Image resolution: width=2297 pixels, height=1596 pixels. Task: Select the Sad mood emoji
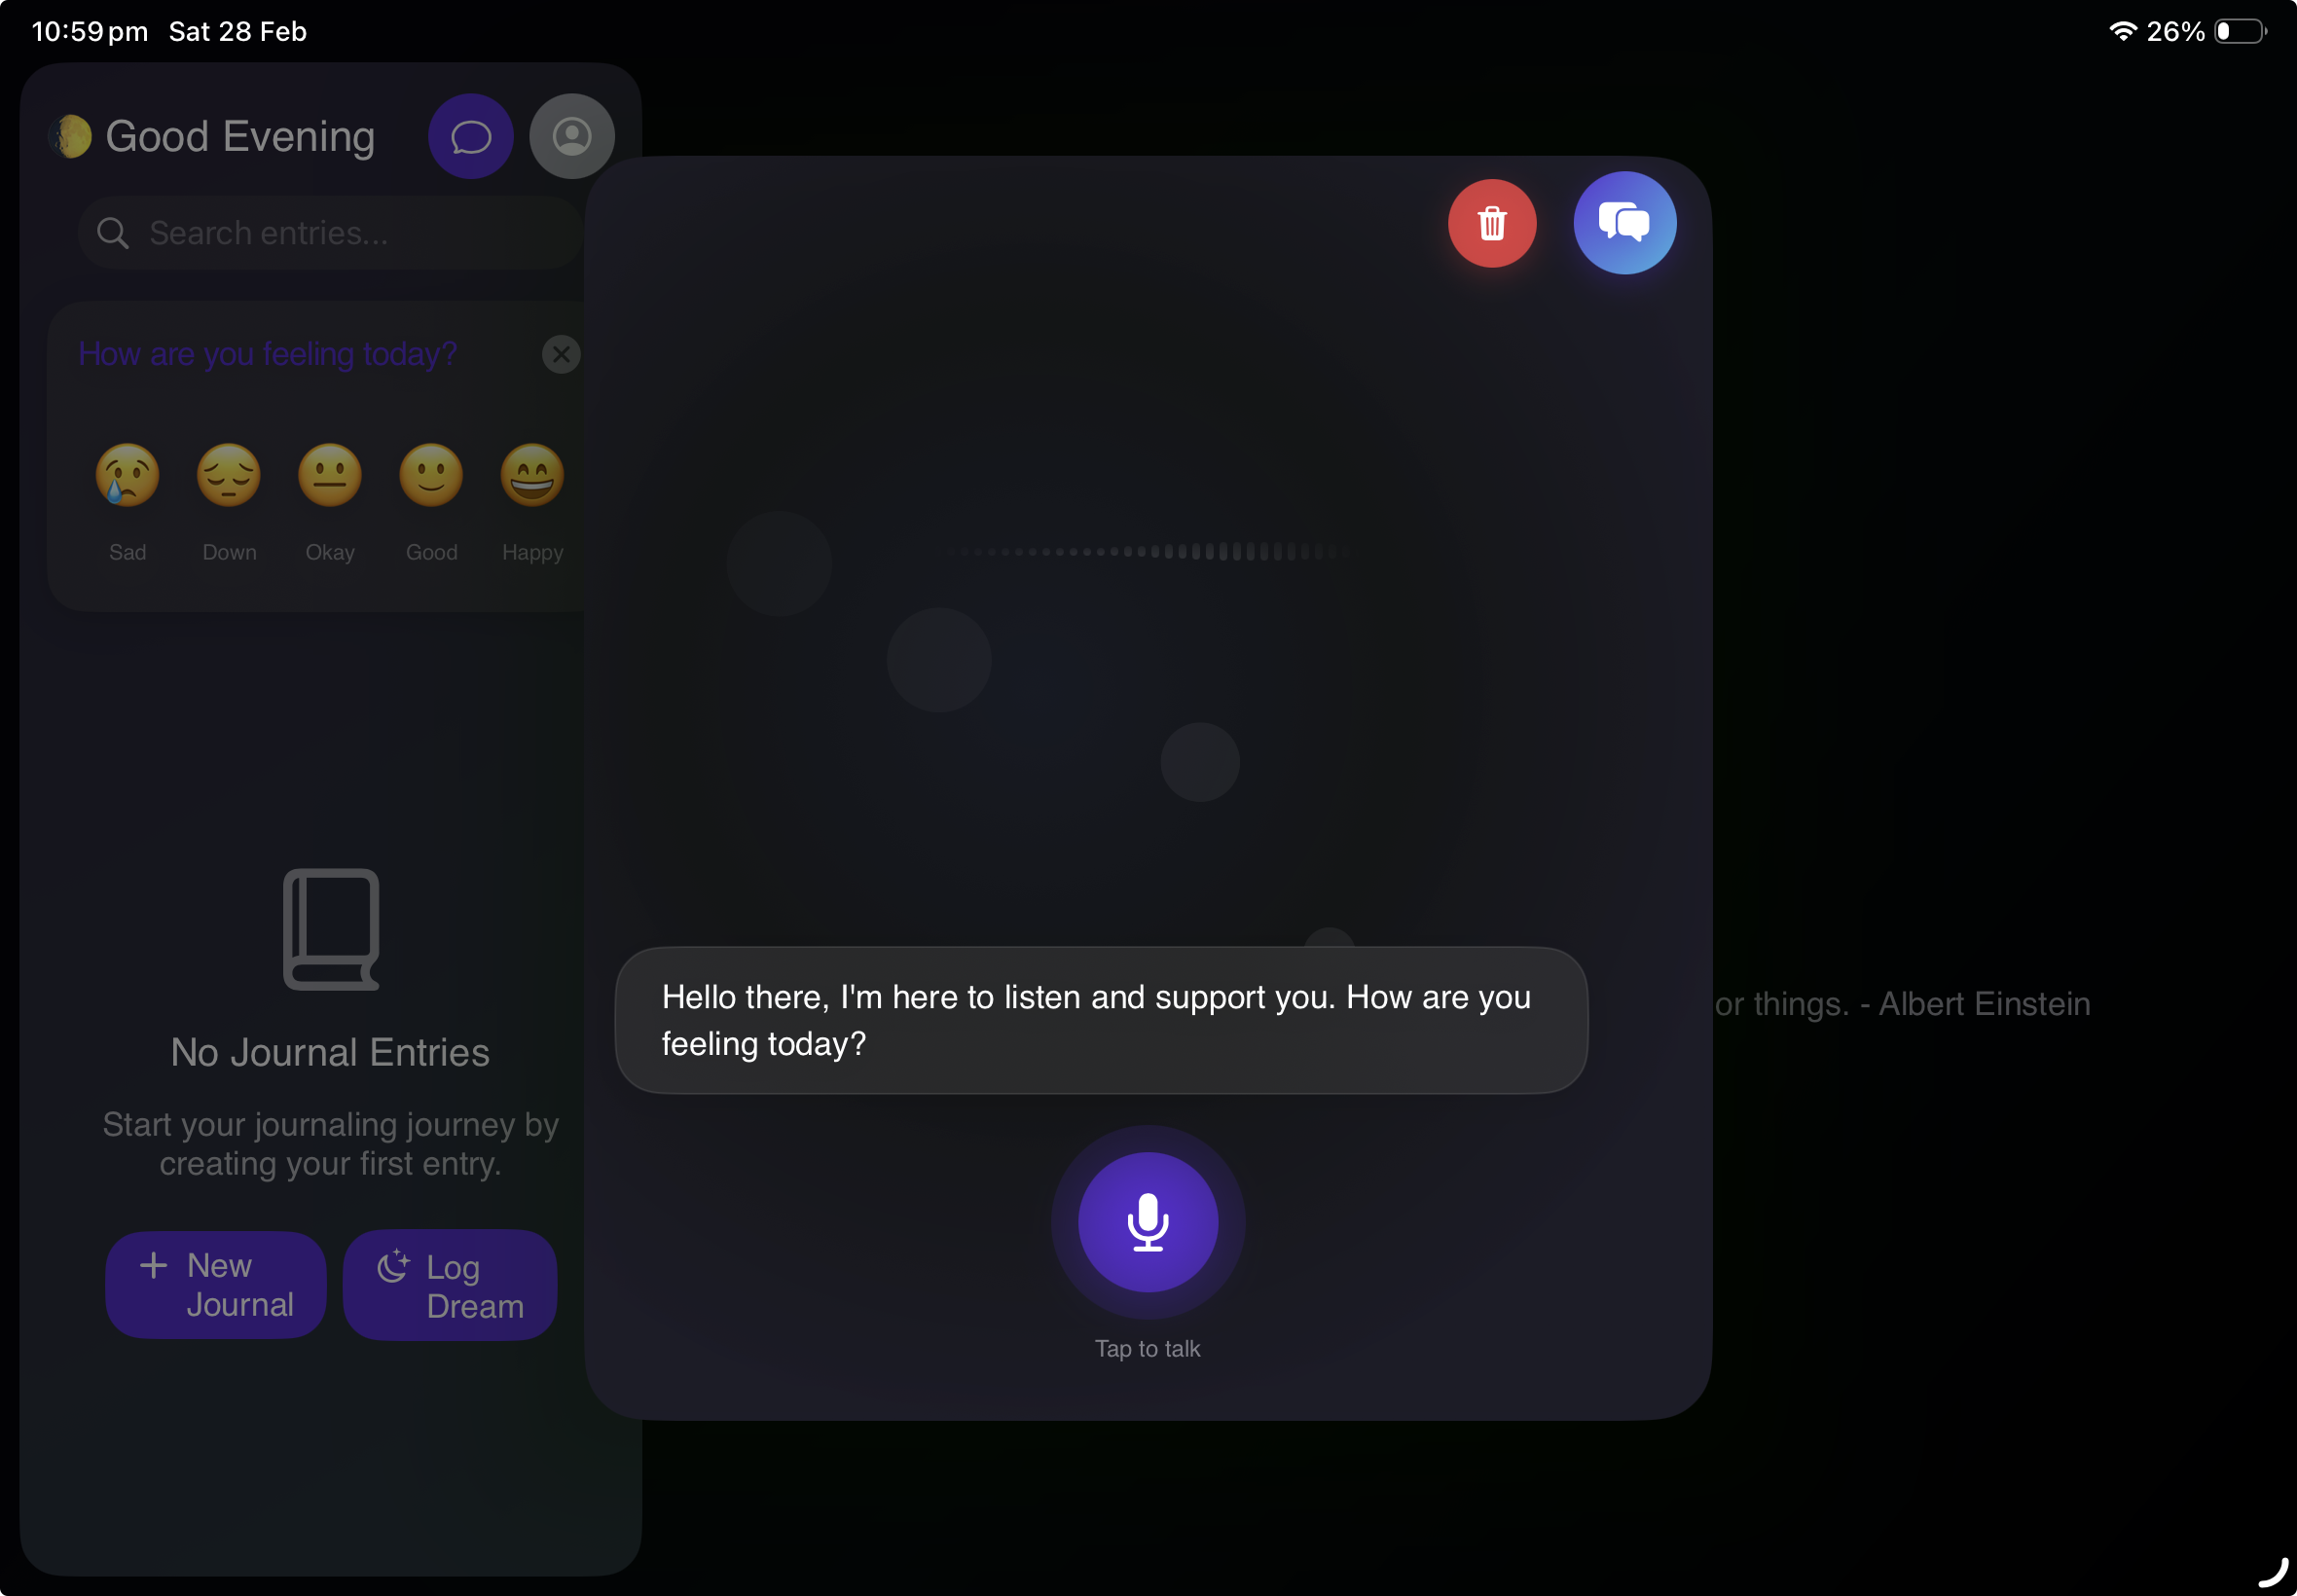tap(127, 475)
